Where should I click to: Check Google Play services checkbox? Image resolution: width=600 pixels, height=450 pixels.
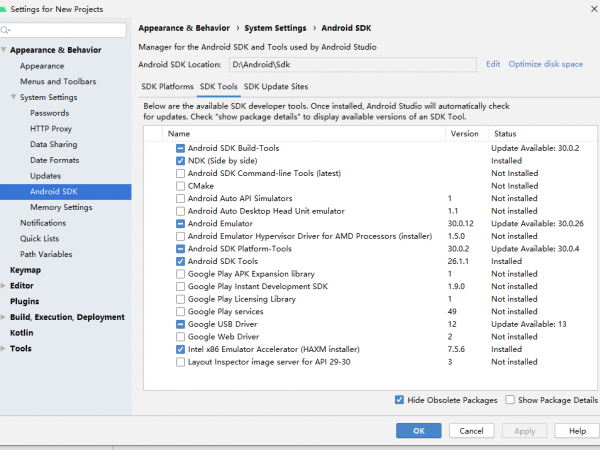pos(180,311)
